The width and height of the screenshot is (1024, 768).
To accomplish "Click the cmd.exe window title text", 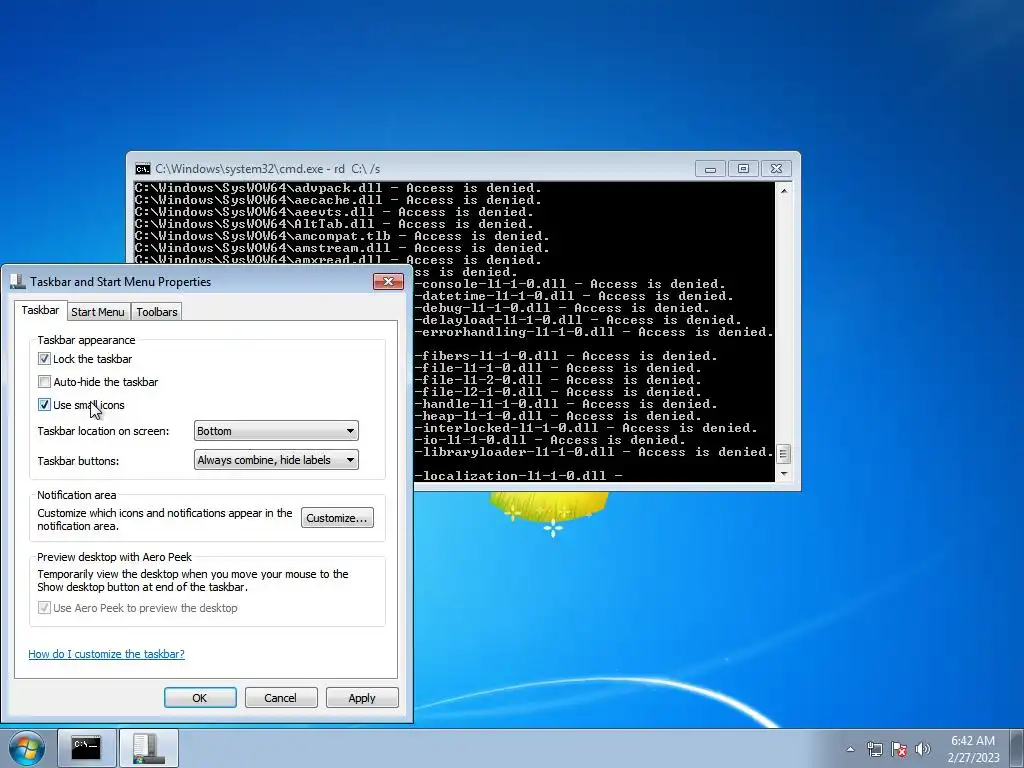I will (268, 169).
